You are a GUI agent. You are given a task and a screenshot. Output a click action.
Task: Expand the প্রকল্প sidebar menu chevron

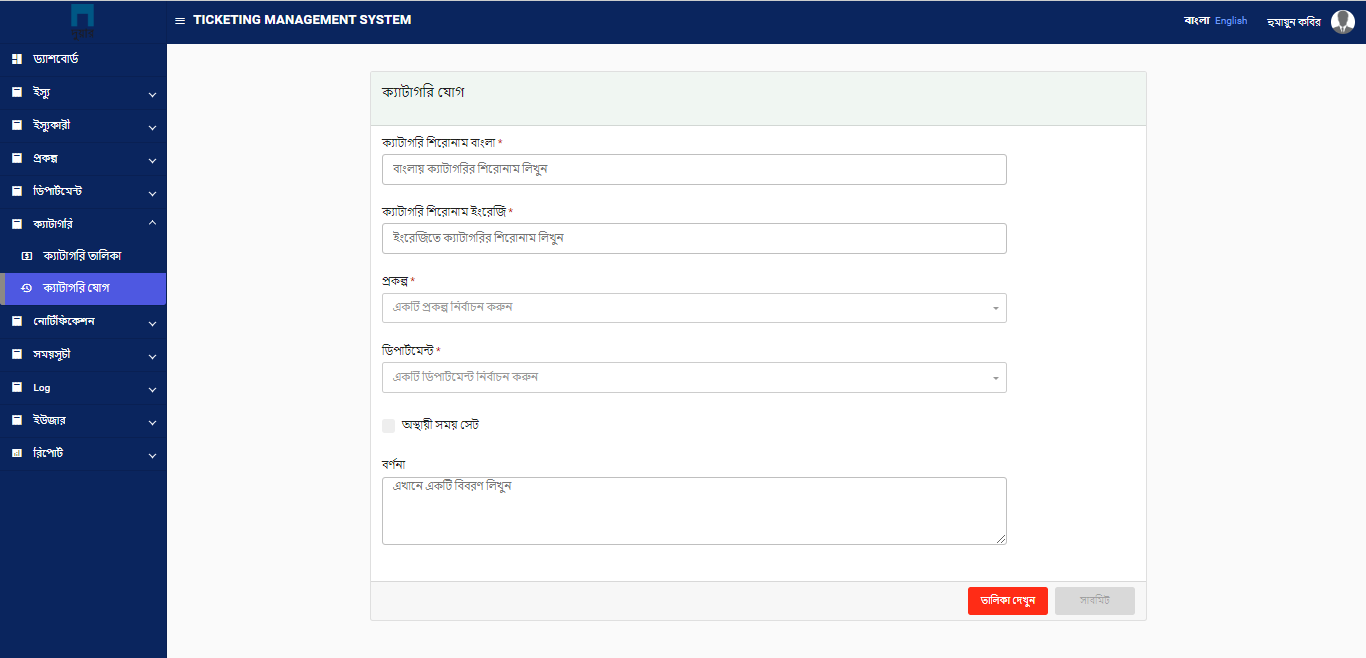(152, 161)
